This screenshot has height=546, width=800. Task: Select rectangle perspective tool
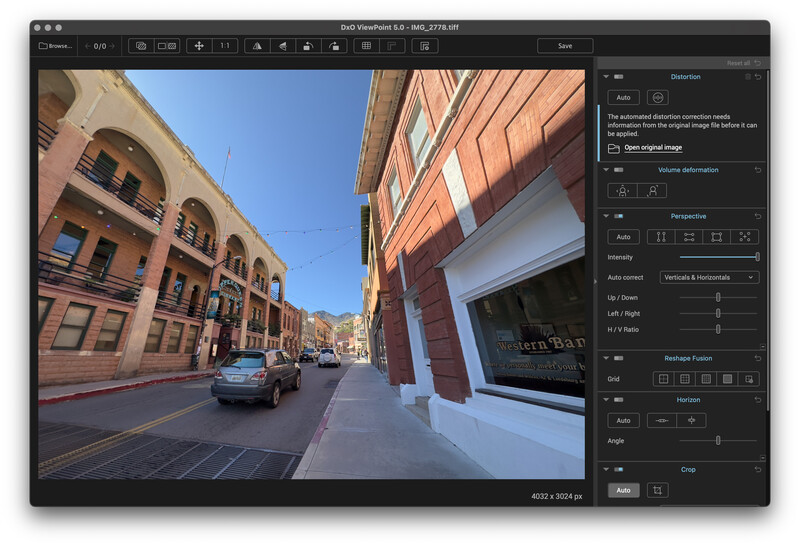click(x=717, y=237)
